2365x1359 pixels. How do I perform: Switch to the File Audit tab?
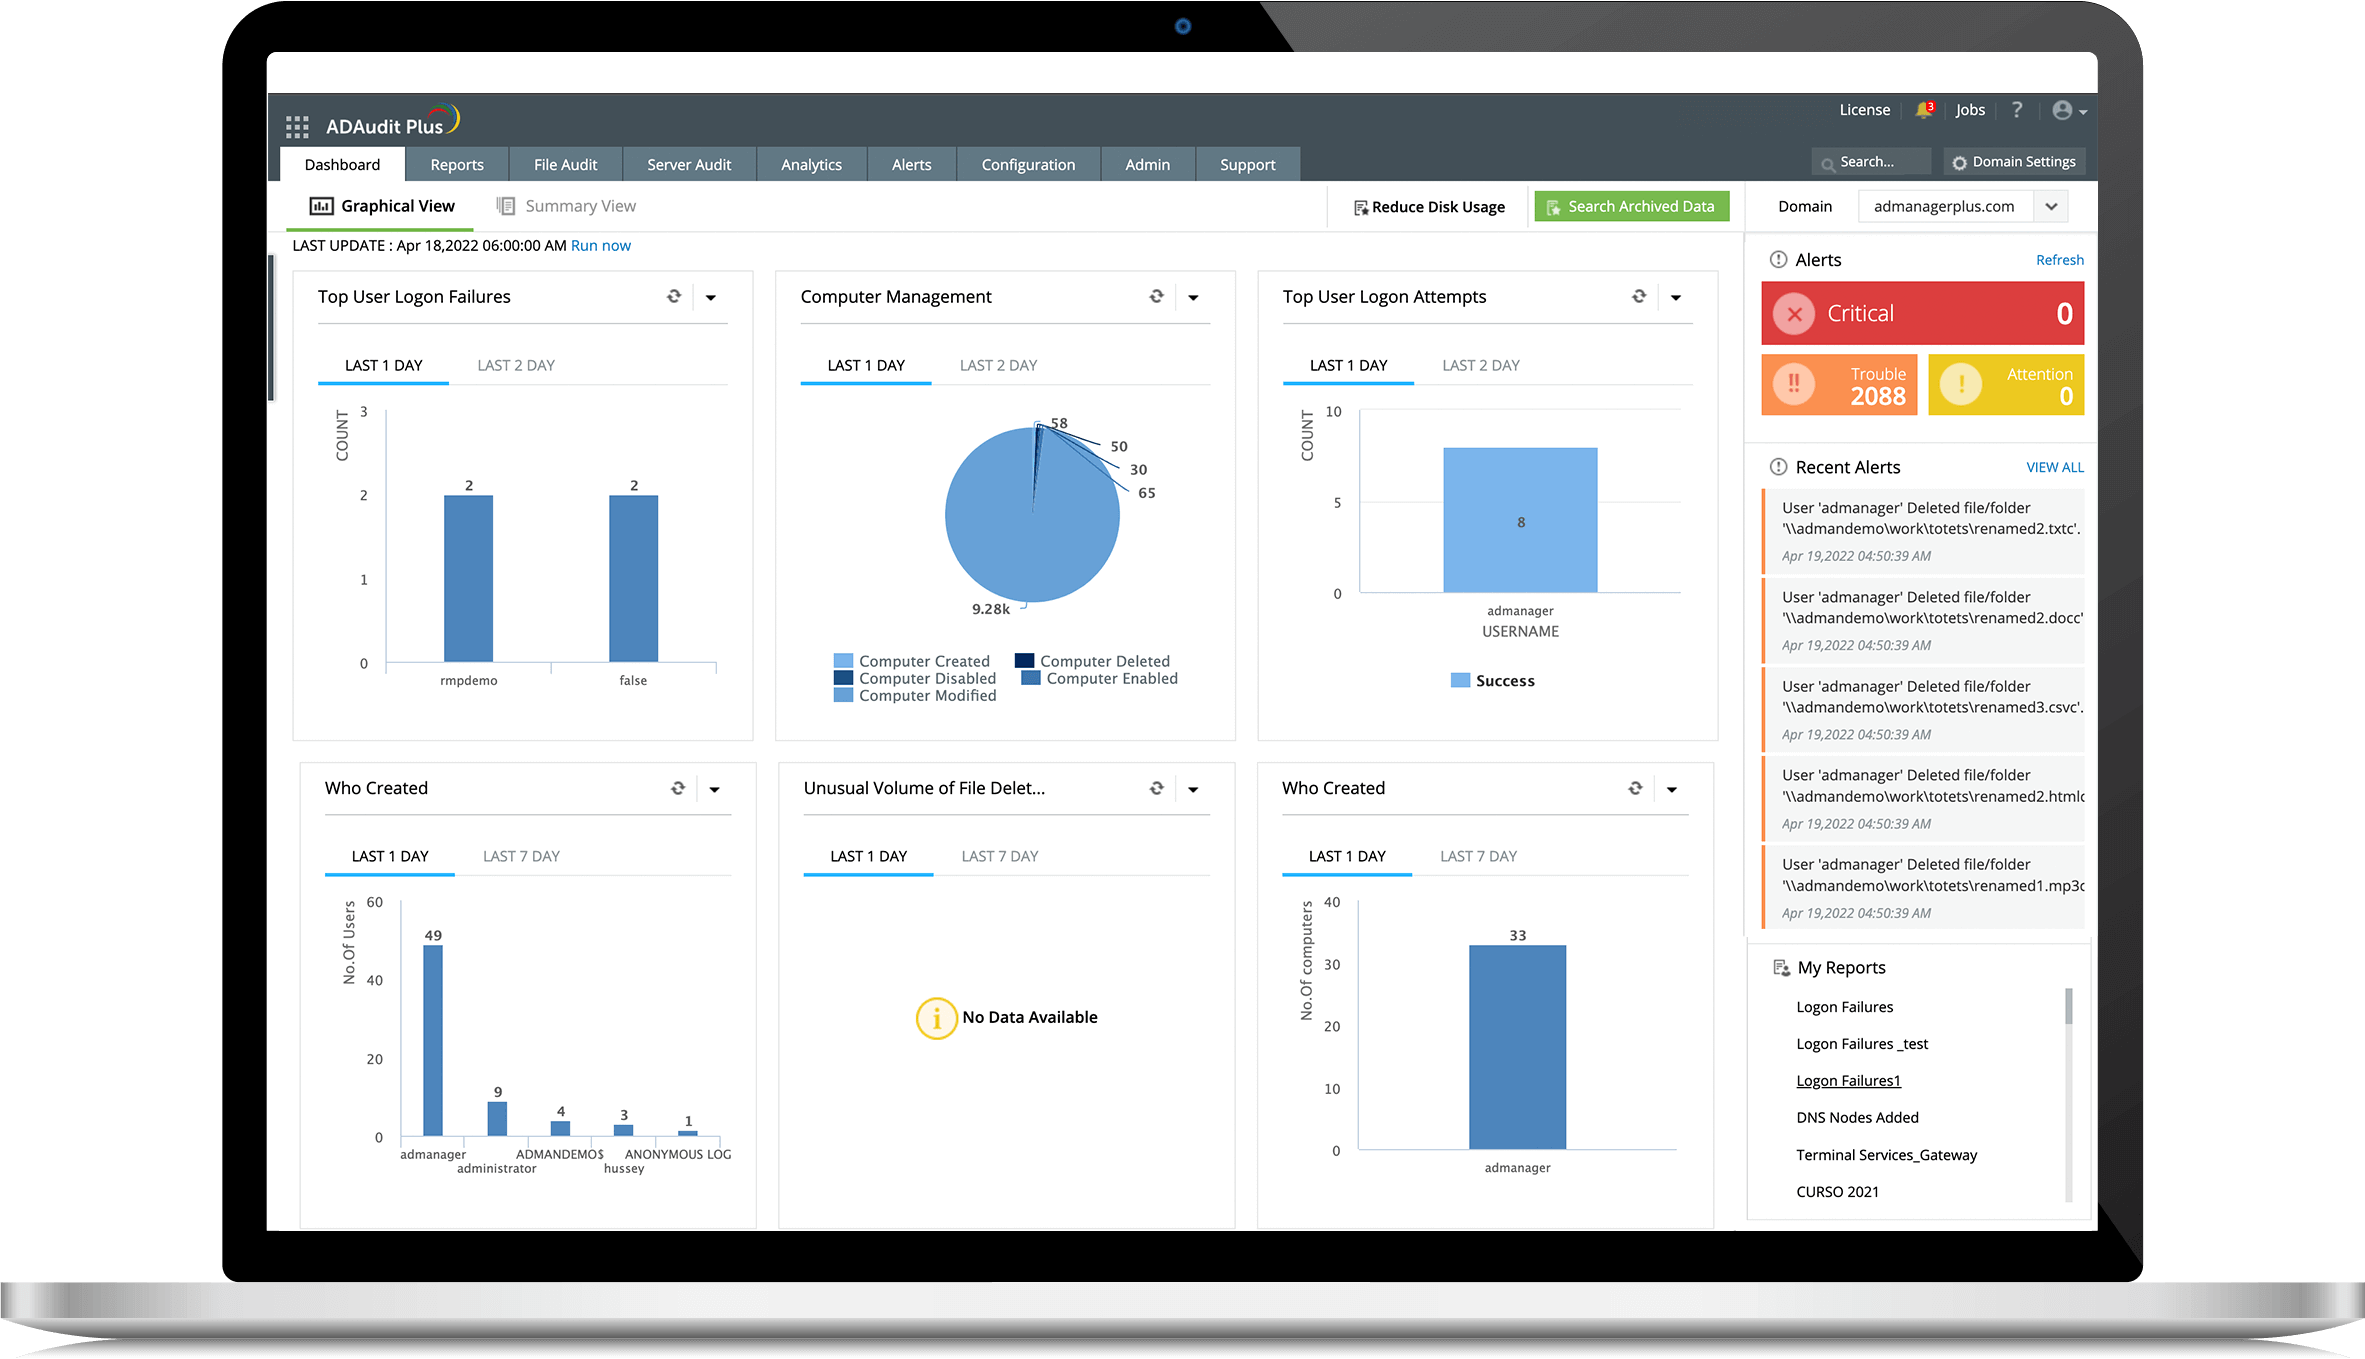(x=565, y=165)
